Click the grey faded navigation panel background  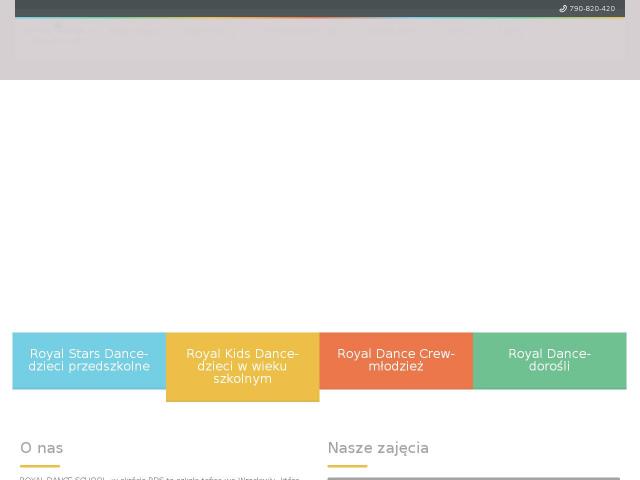click(x=320, y=51)
